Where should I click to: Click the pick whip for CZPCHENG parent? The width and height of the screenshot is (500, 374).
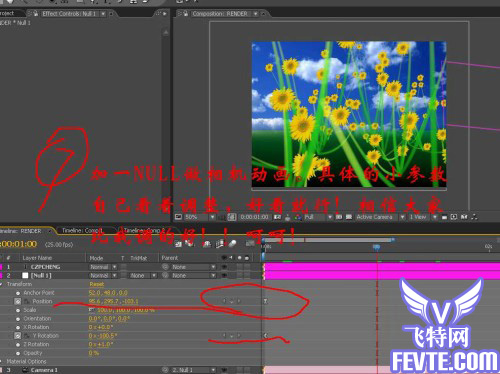click(x=165, y=267)
